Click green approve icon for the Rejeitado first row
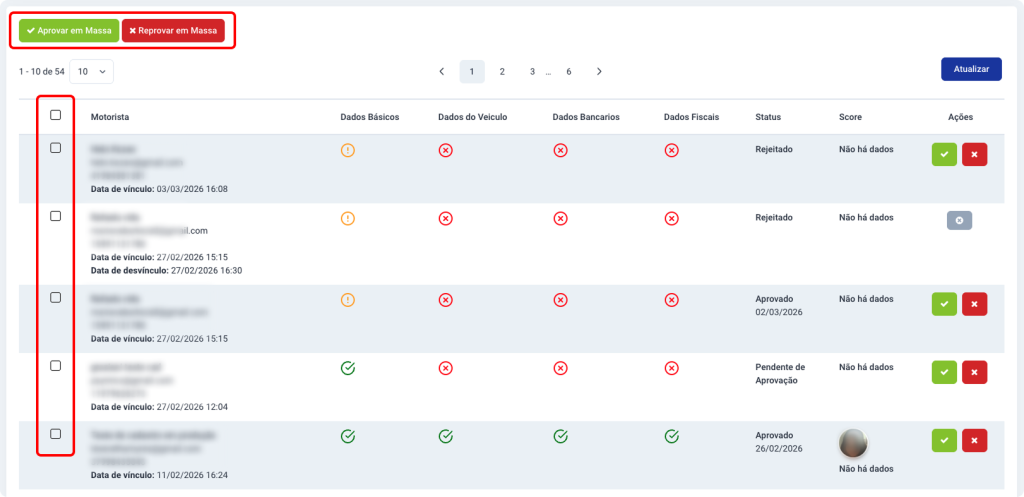 click(944, 154)
